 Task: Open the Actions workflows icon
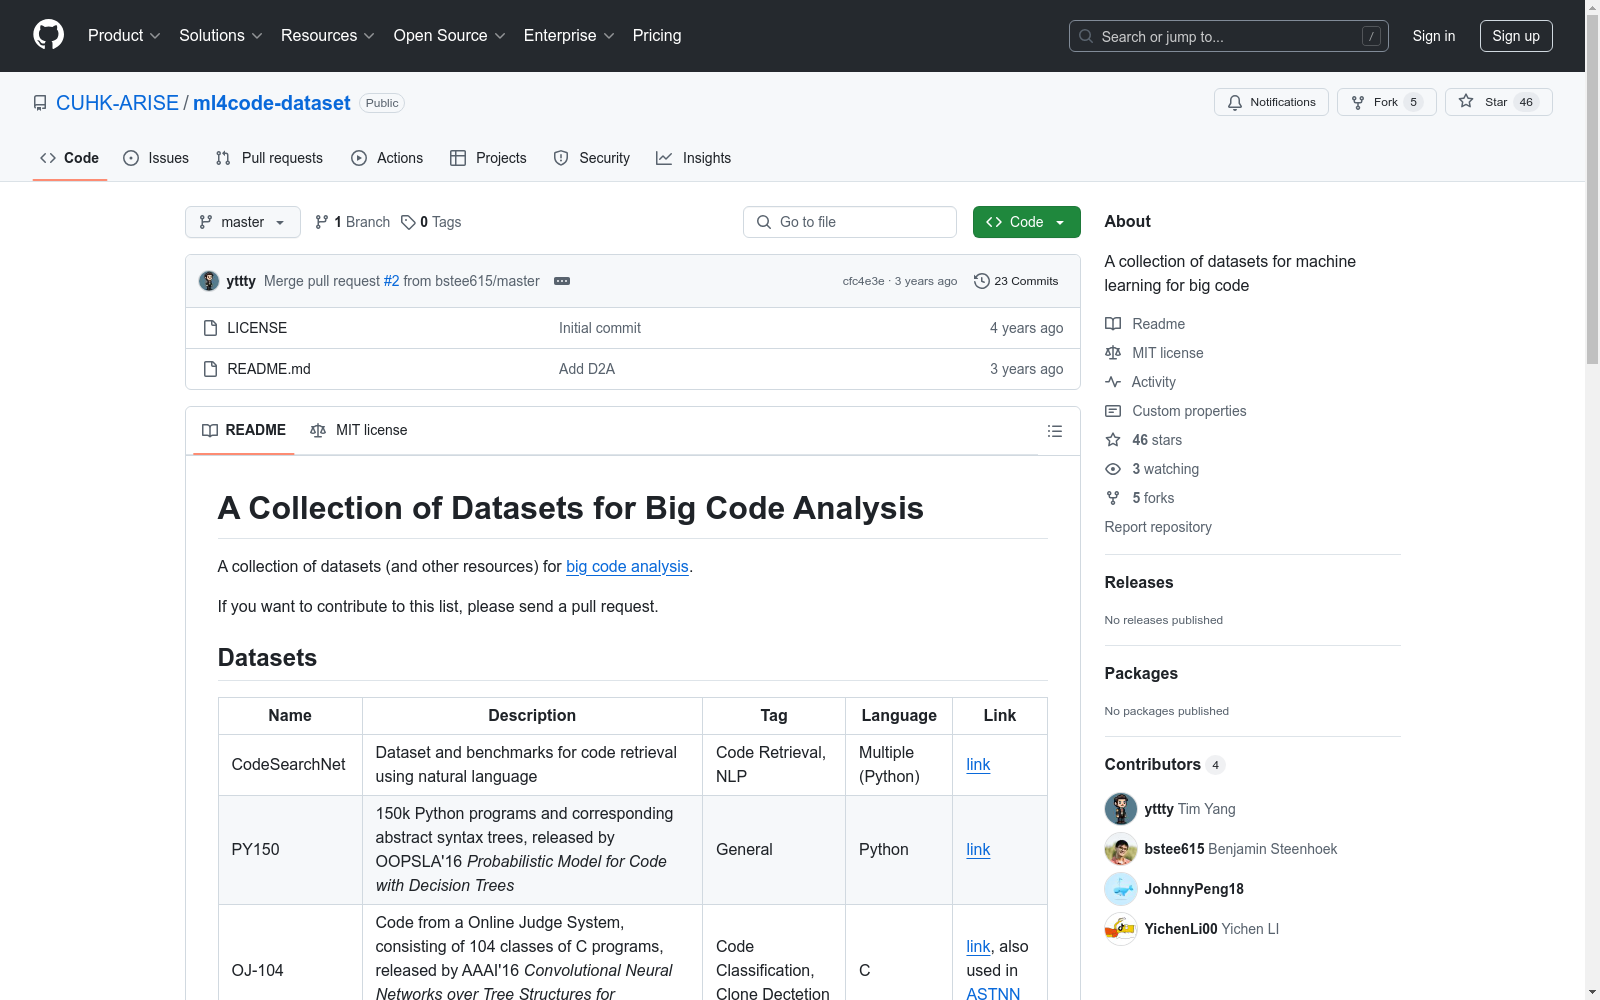pos(358,158)
